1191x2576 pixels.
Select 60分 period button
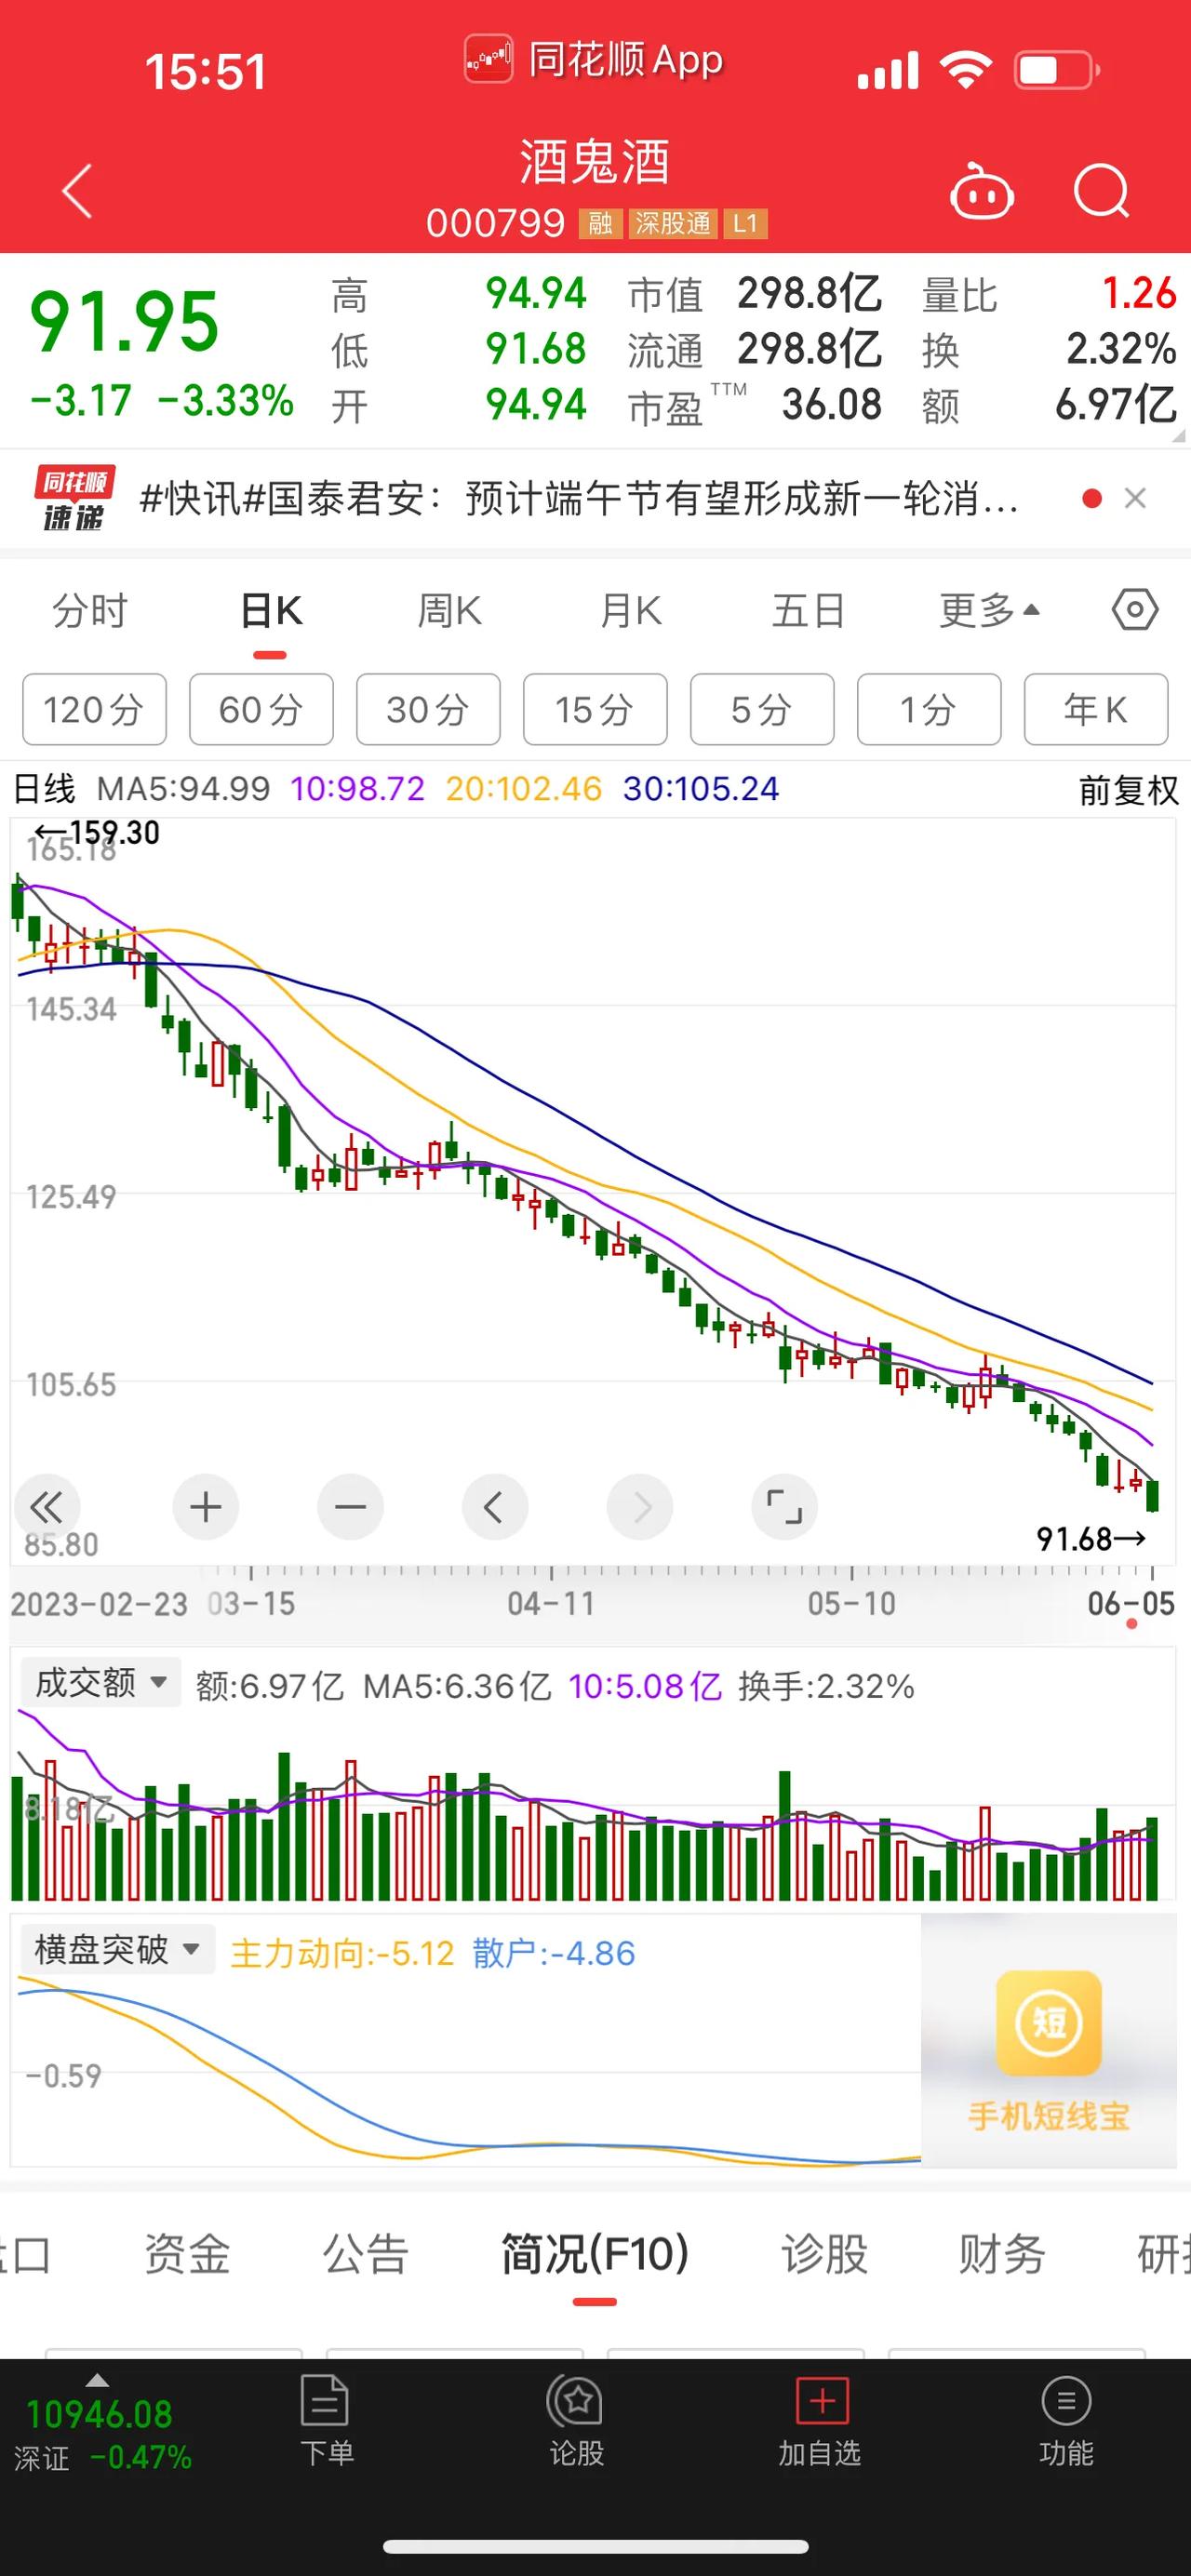261,709
